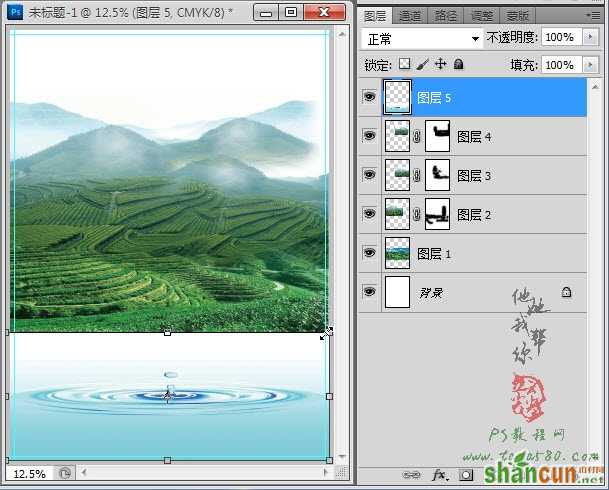Click bottom-center transform handle

click(x=167, y=460)
